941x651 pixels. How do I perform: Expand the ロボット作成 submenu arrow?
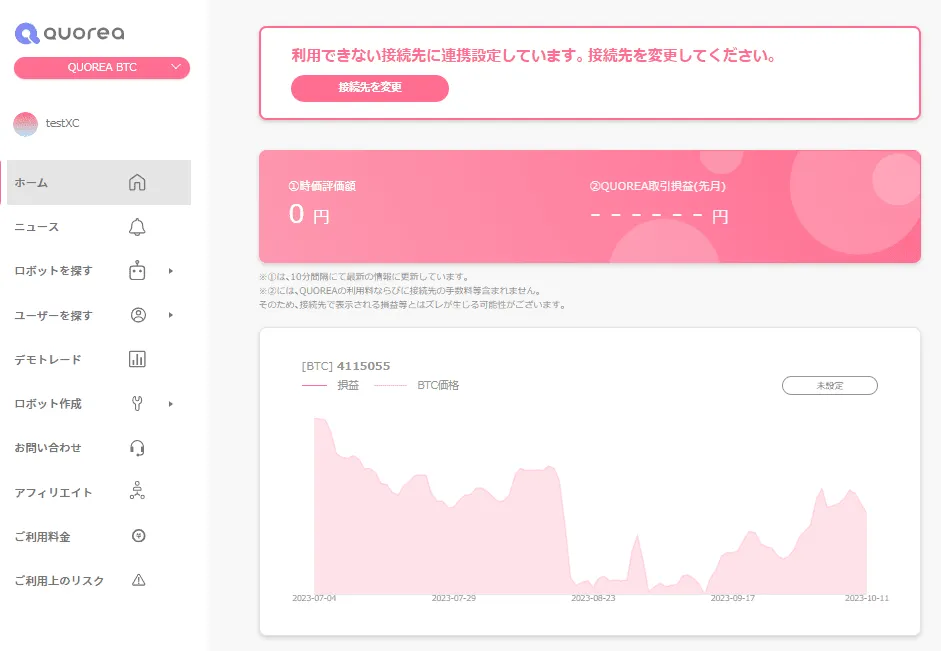click(171, 404)
